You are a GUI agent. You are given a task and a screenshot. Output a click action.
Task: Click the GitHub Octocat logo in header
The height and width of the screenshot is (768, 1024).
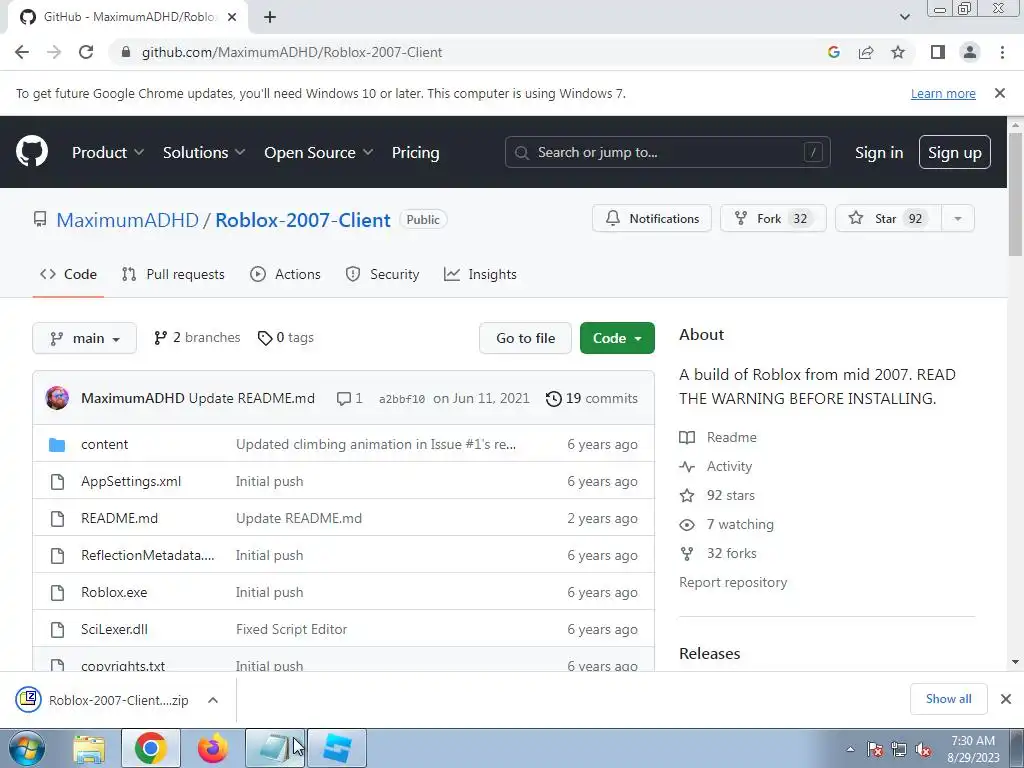(x=31, y=152)
